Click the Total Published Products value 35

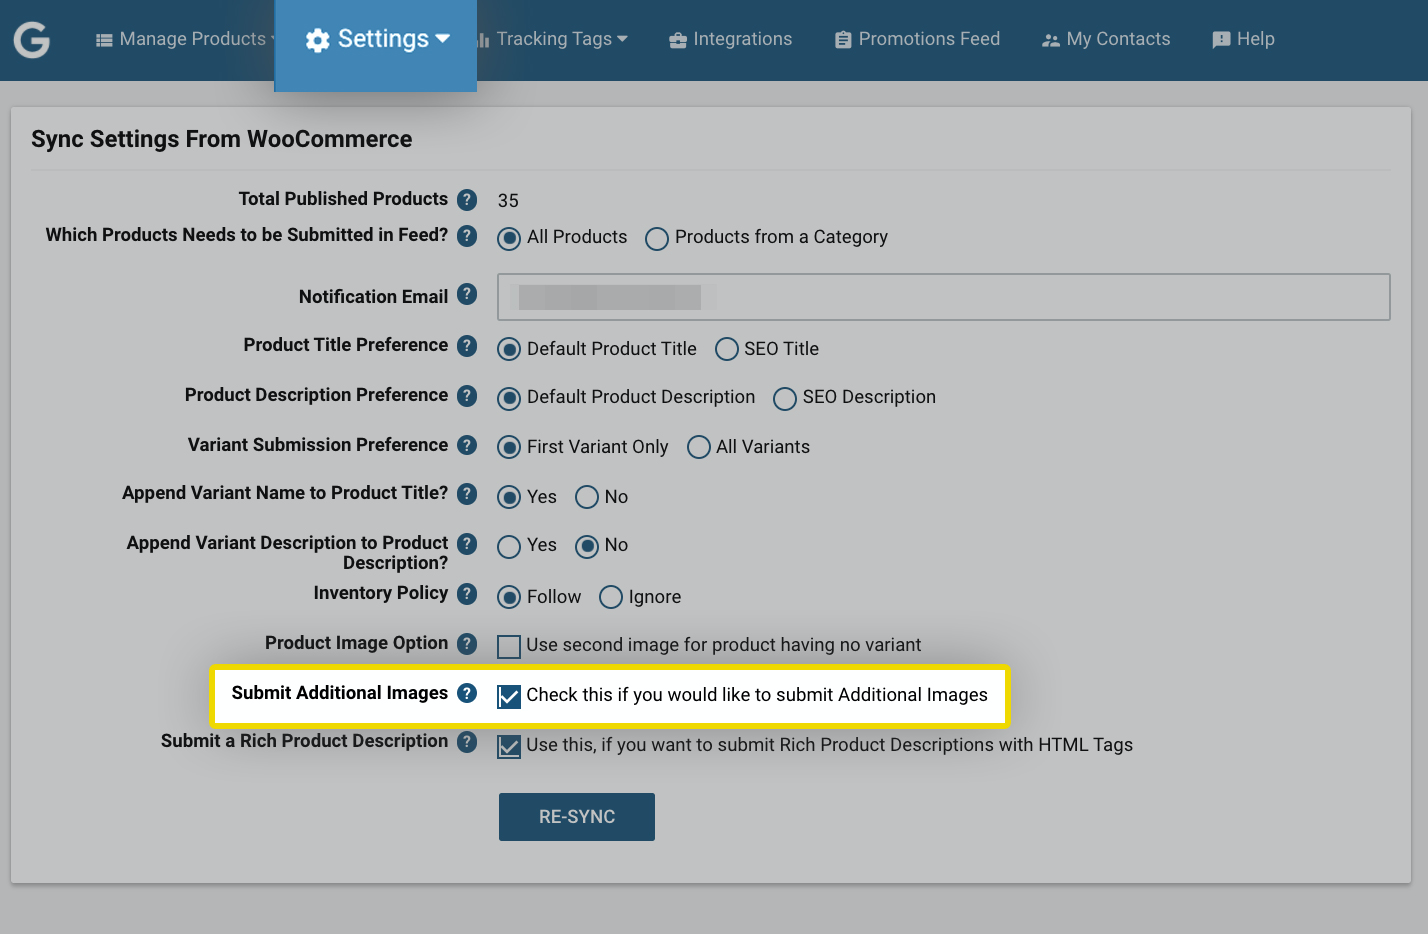[508, 201]
